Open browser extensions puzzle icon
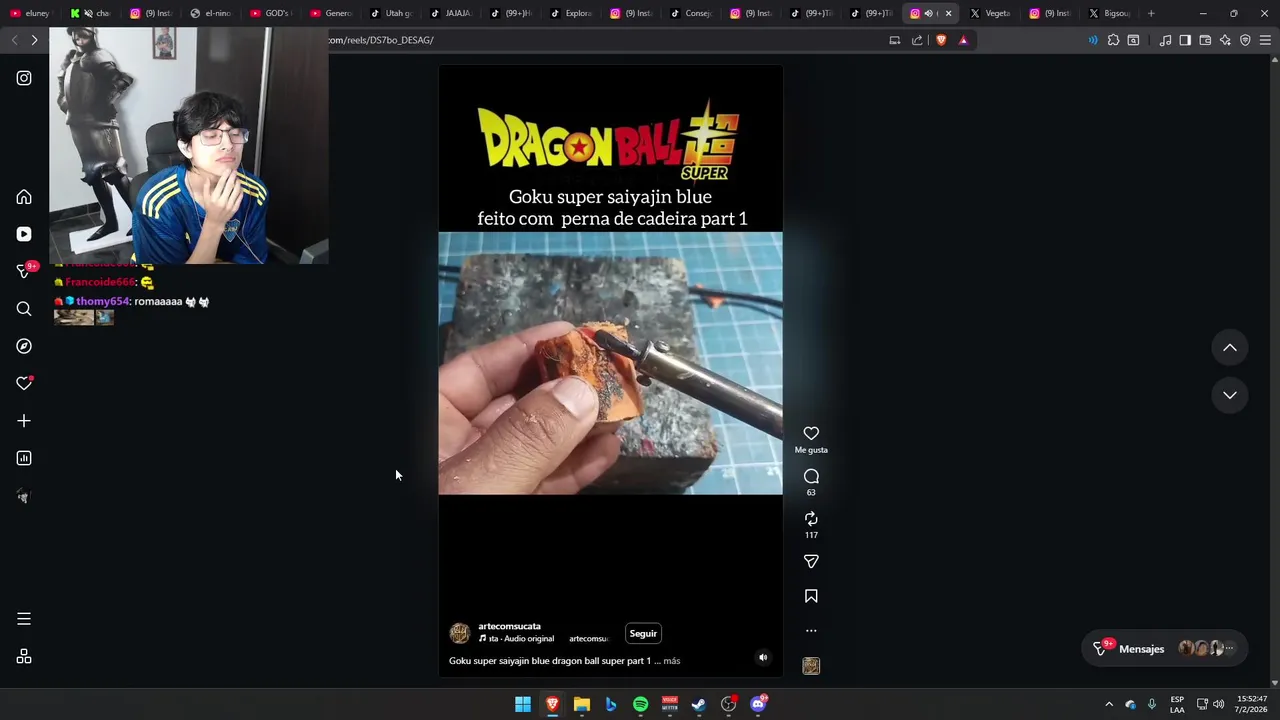Screen dimensions: 1280x720 point(1113,40)
